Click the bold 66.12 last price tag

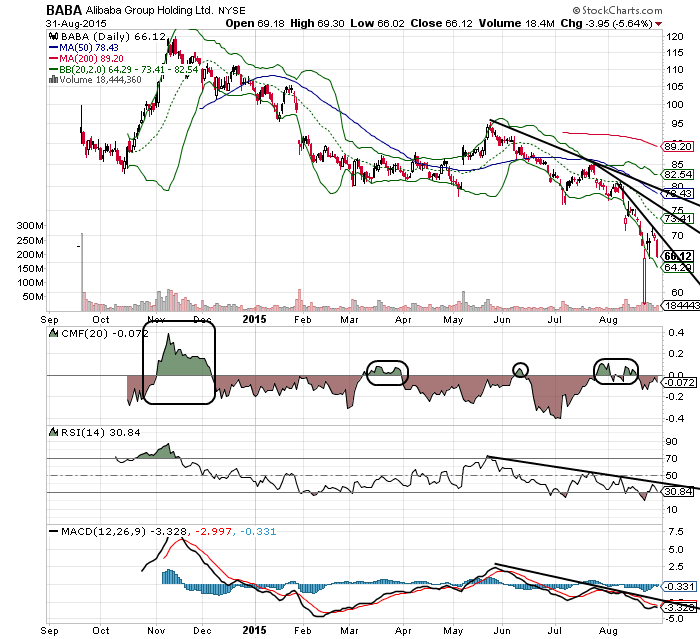click(678, 256)
